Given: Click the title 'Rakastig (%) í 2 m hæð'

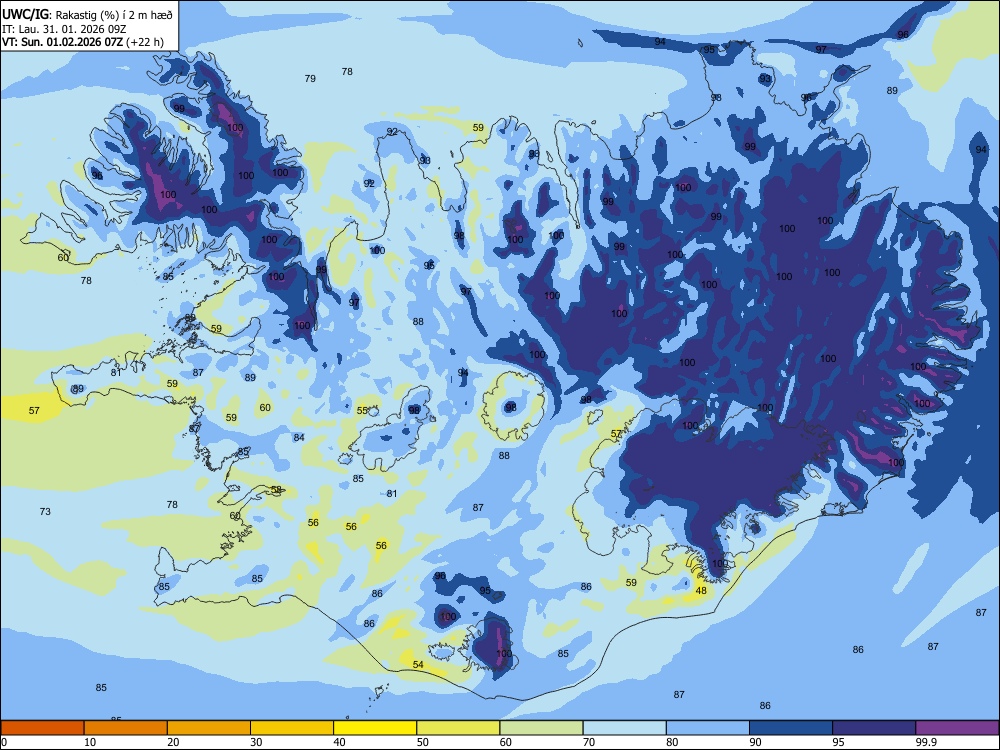Looking at the screenshot, I should pyautogui.click(x=114, y=15).
